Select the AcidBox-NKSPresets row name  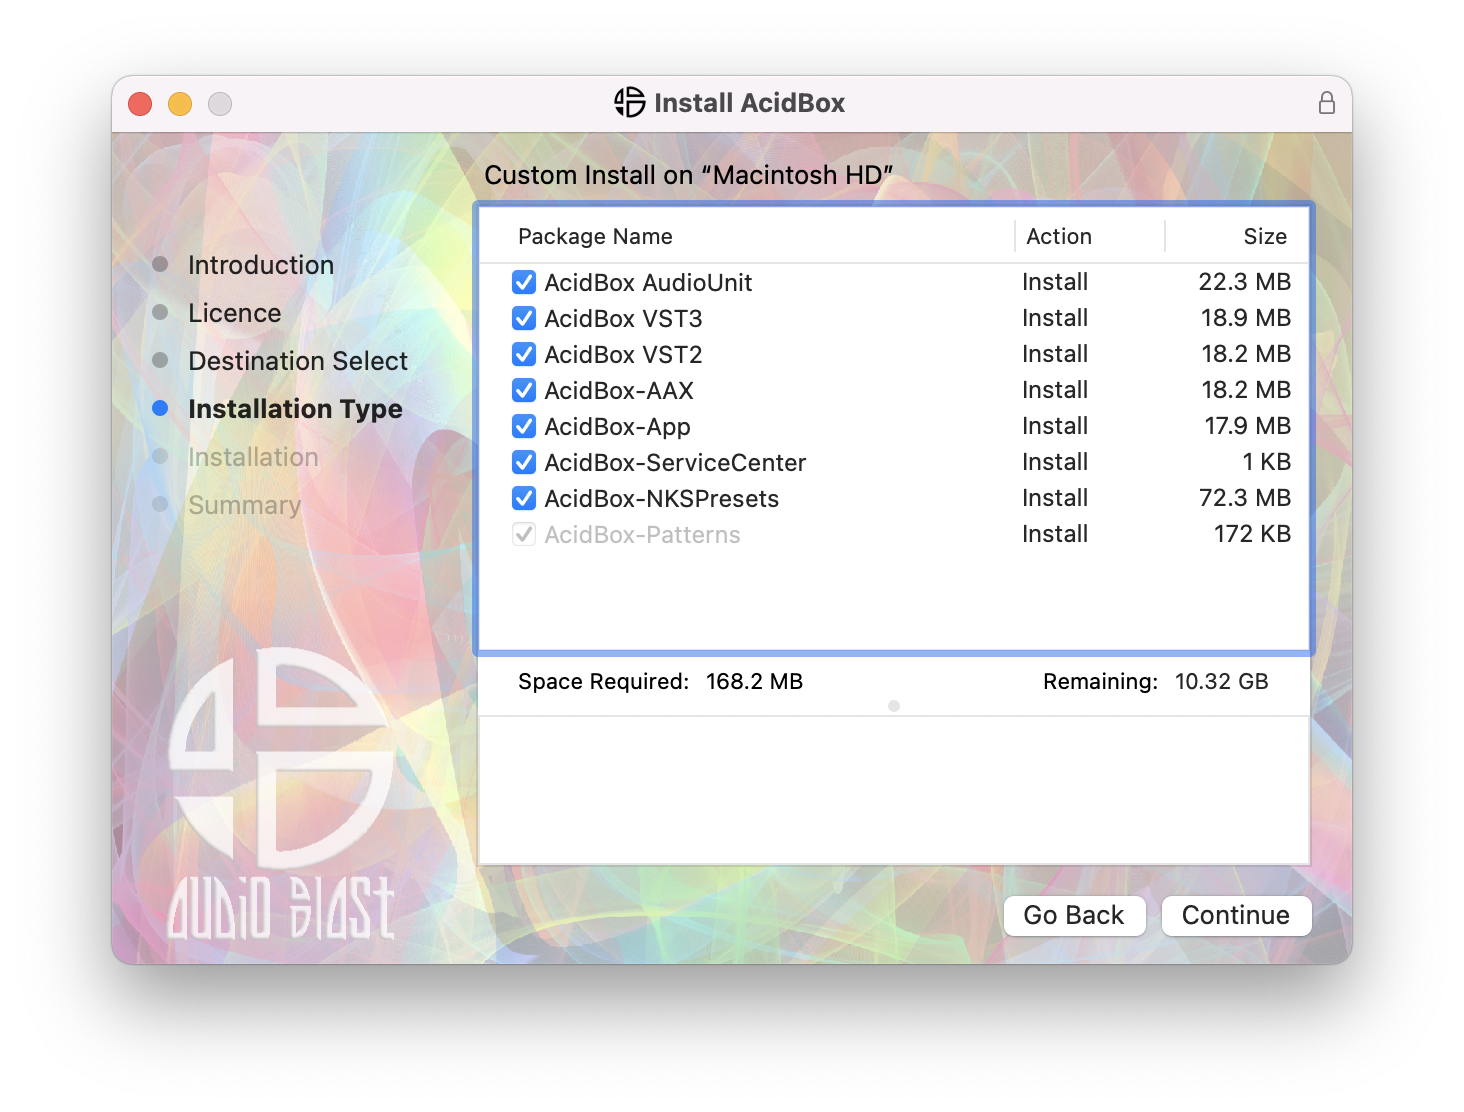(x=661, y=498)
